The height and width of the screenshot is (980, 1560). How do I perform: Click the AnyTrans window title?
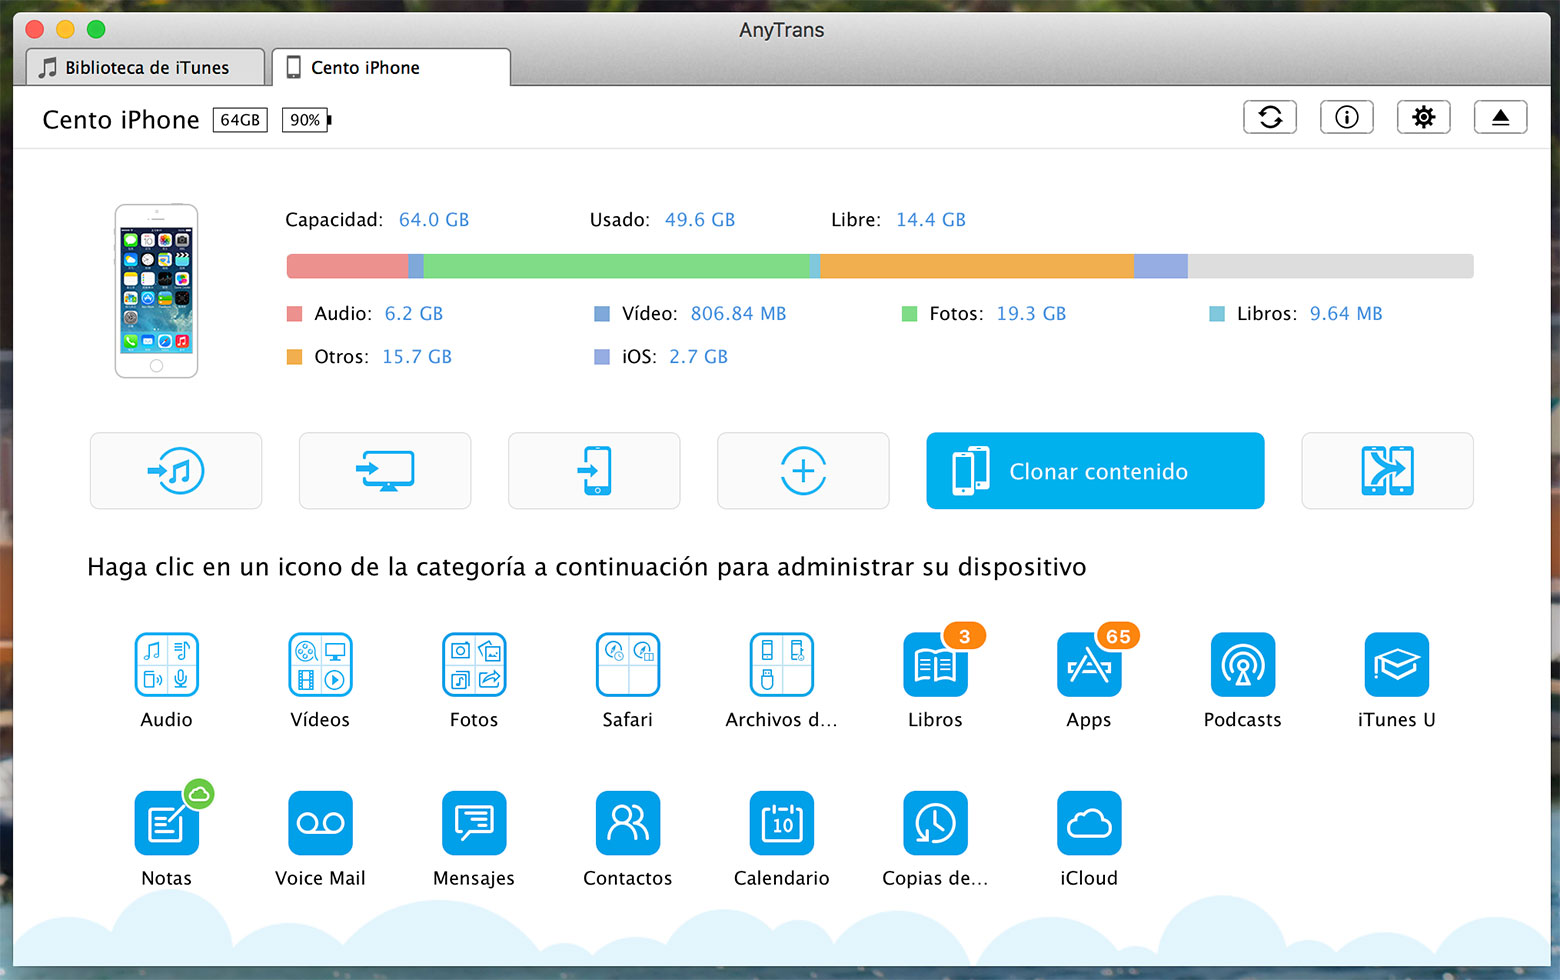click(782, 30)
